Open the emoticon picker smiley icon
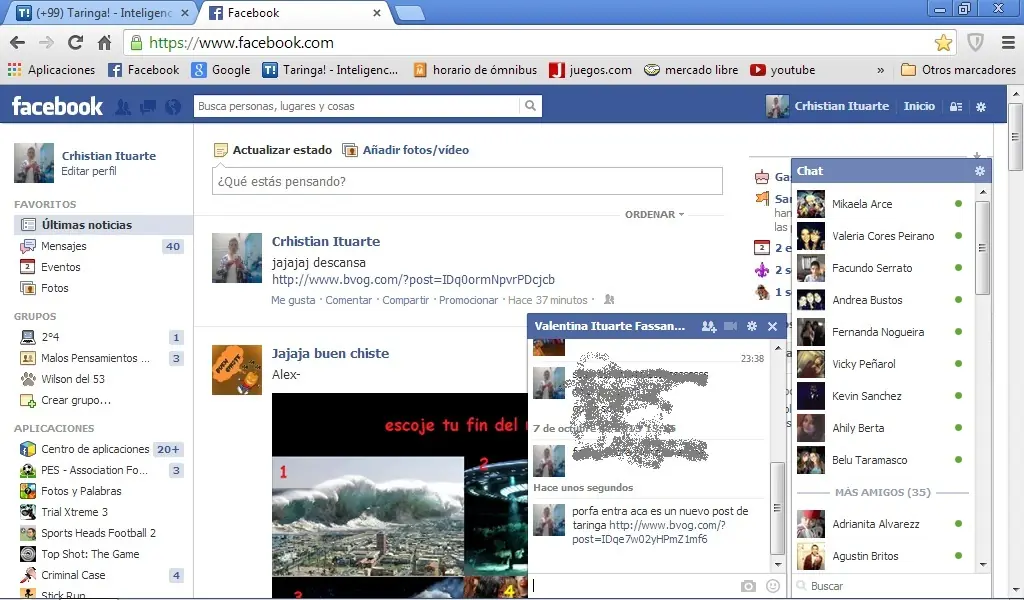This screenshot has width=1024, height=600. [773, 586]
